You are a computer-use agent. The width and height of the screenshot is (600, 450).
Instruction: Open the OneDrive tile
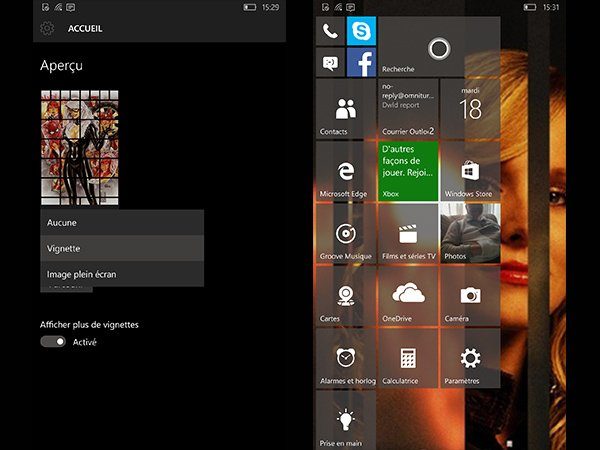(408, 296)
